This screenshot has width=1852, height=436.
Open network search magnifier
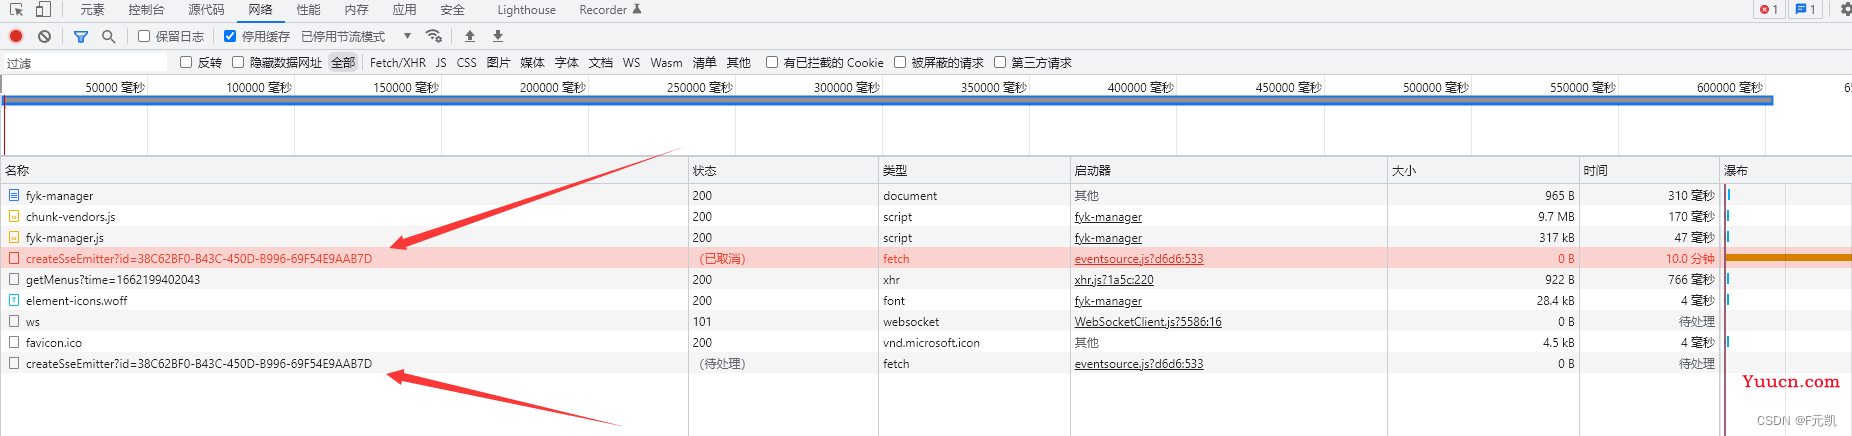point(108,36)
